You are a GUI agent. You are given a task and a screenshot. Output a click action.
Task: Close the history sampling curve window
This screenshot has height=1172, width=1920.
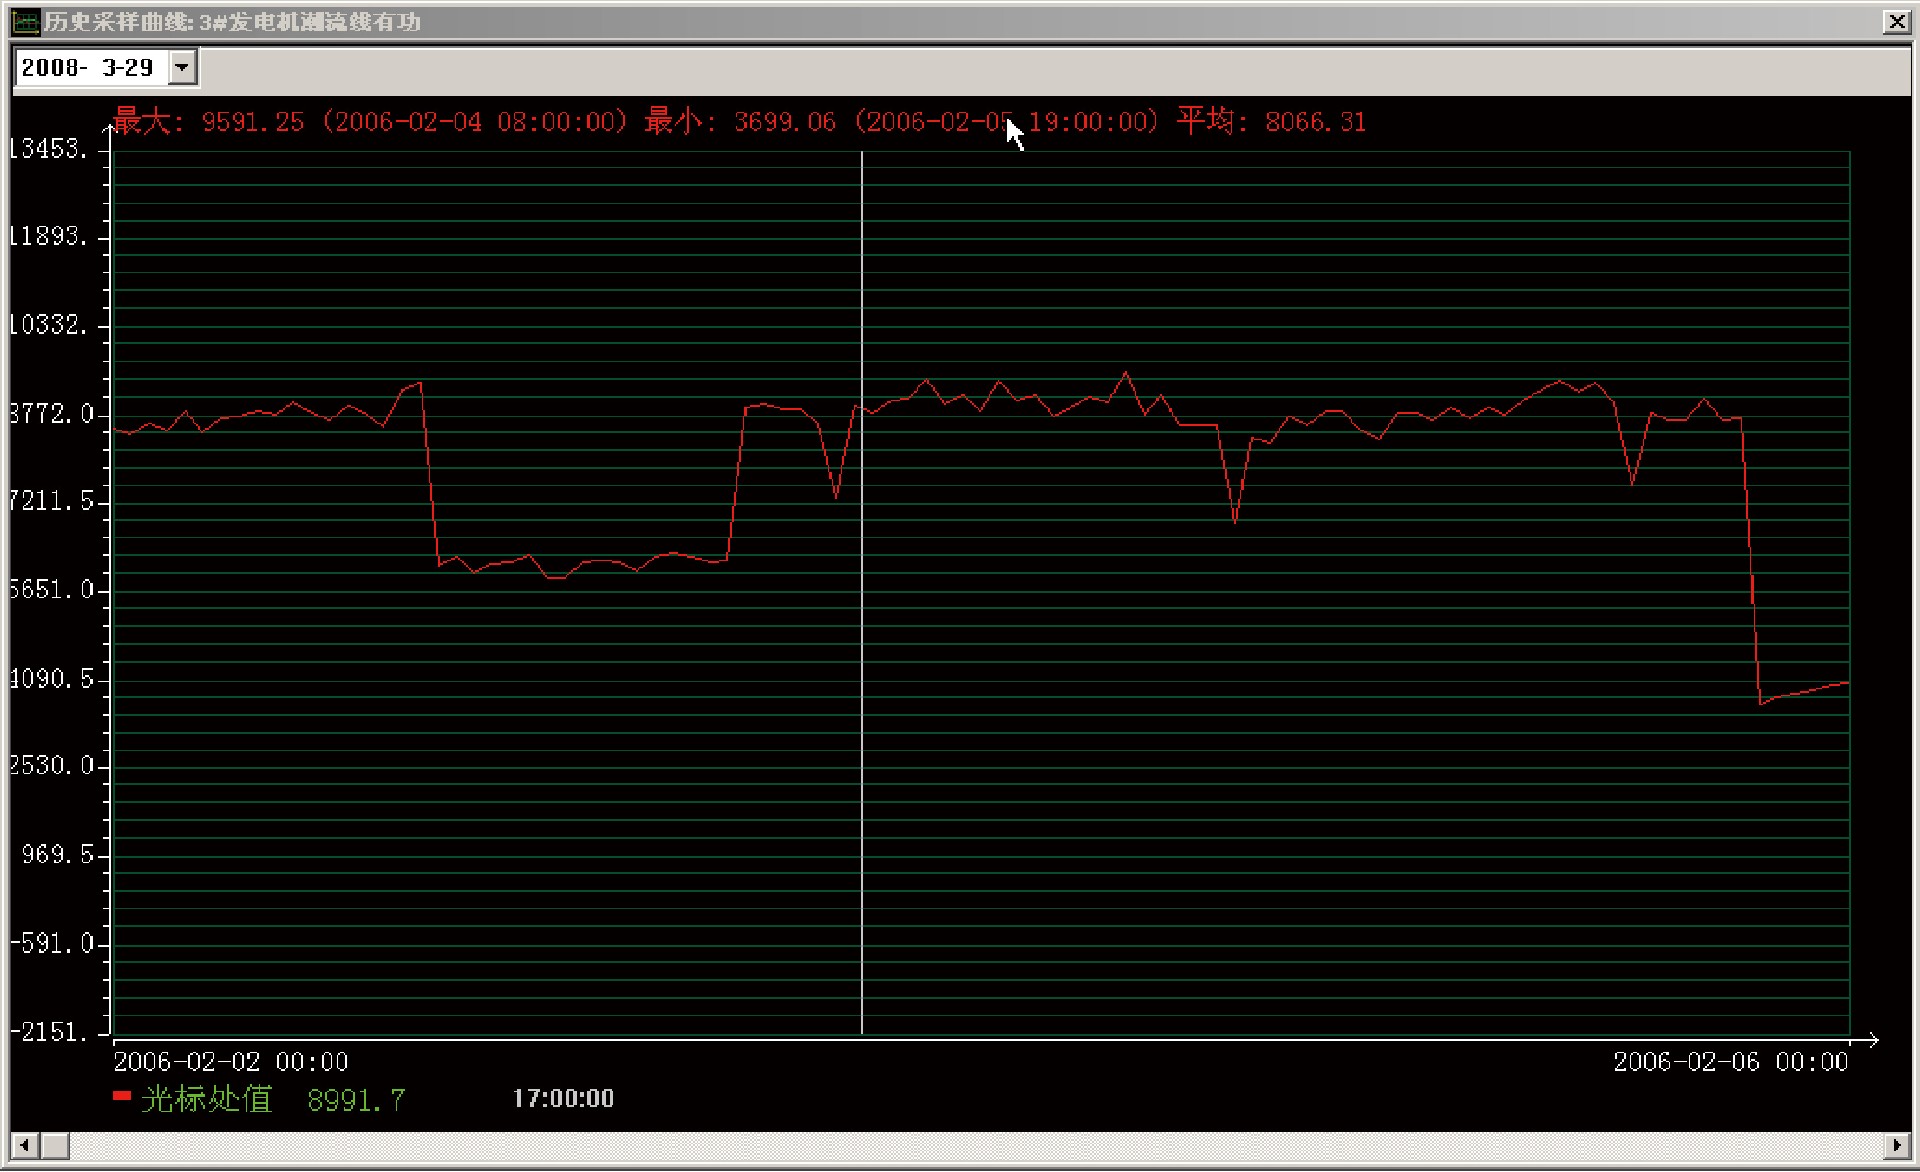click(1896, 21)
